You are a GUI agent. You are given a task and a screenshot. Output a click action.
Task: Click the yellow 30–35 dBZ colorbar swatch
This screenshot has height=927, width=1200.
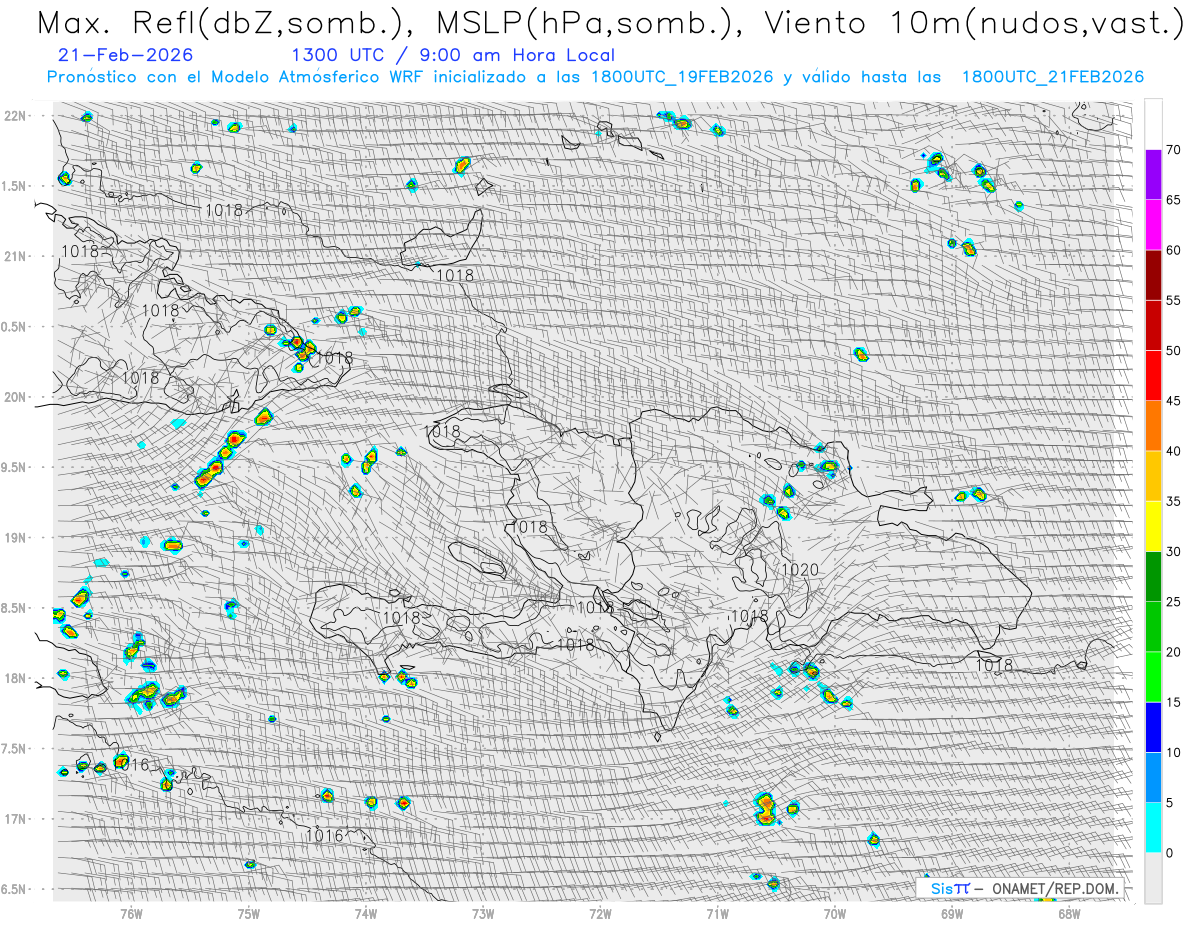click(1153, 526)
